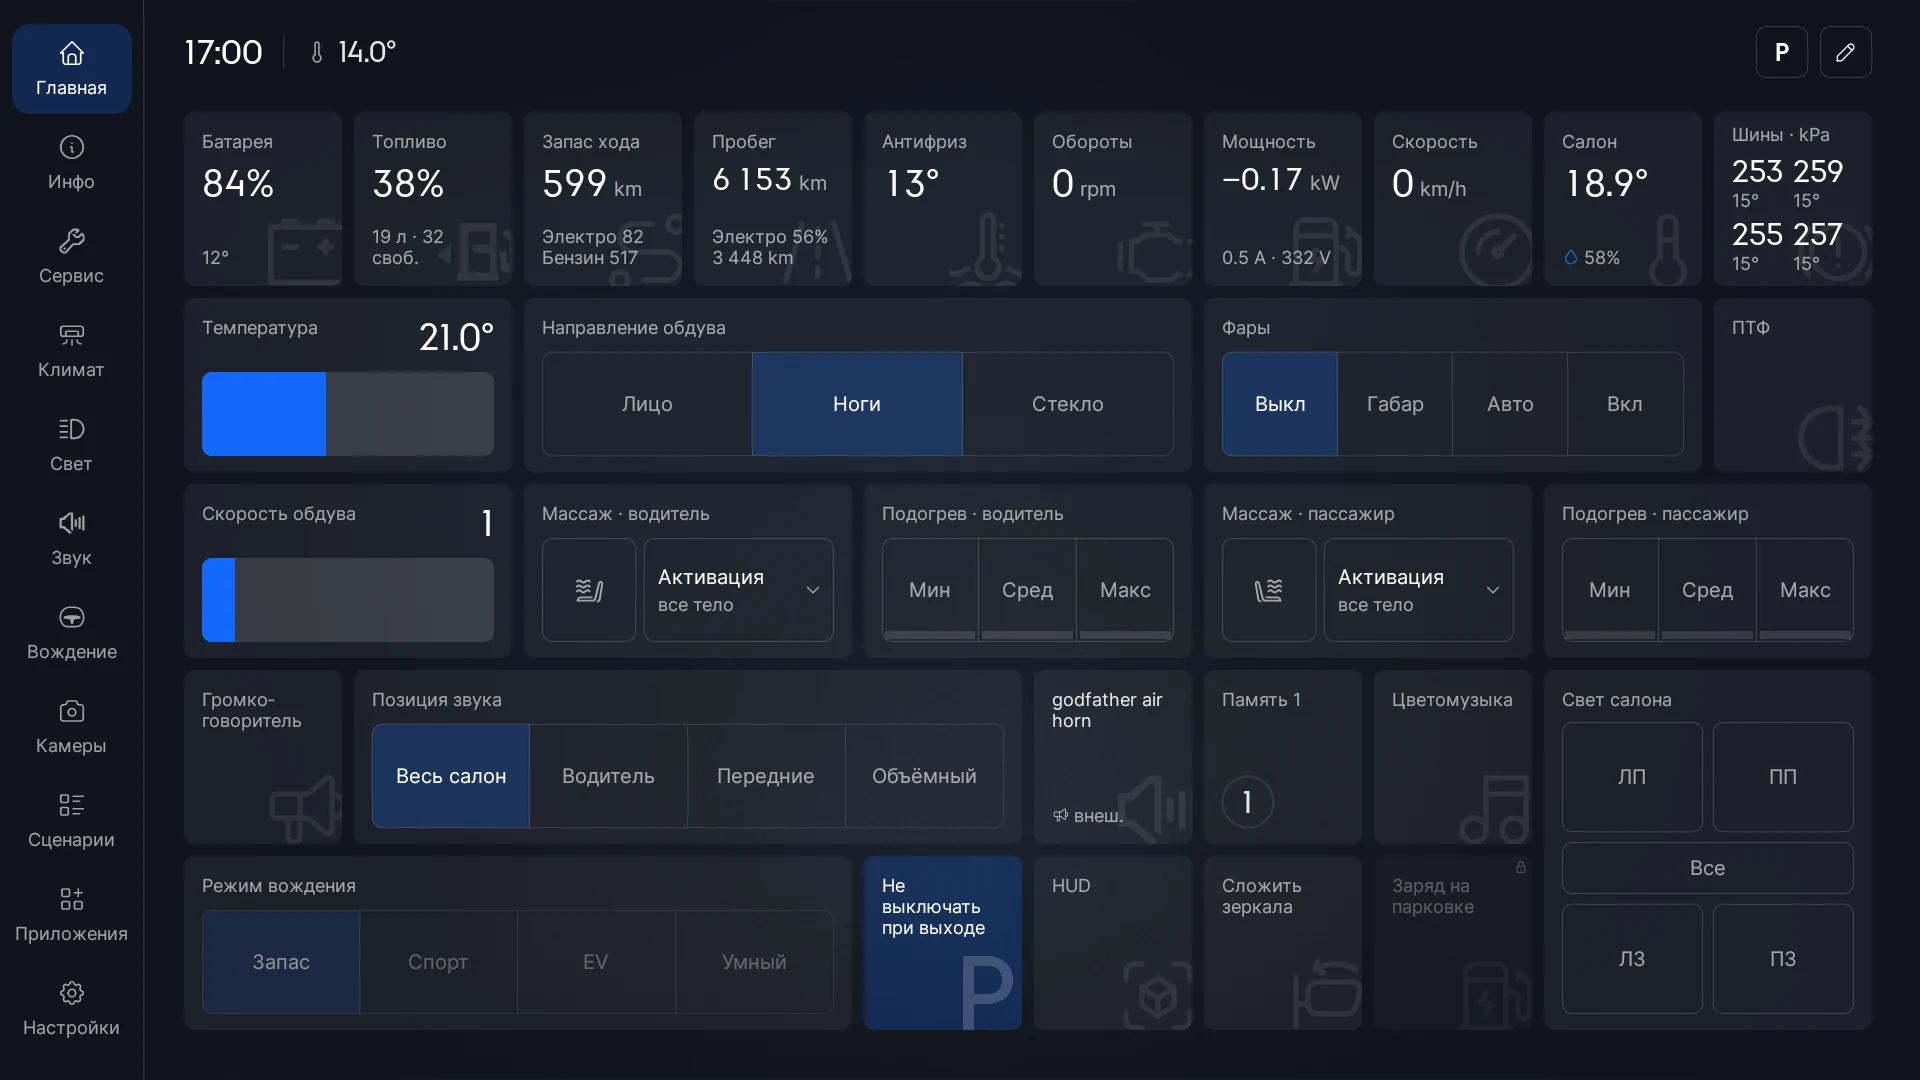Screen dimensions: 1920x1080
Task: Set passenger seat heating to Сред
Action: click(x=1707, y=590)
